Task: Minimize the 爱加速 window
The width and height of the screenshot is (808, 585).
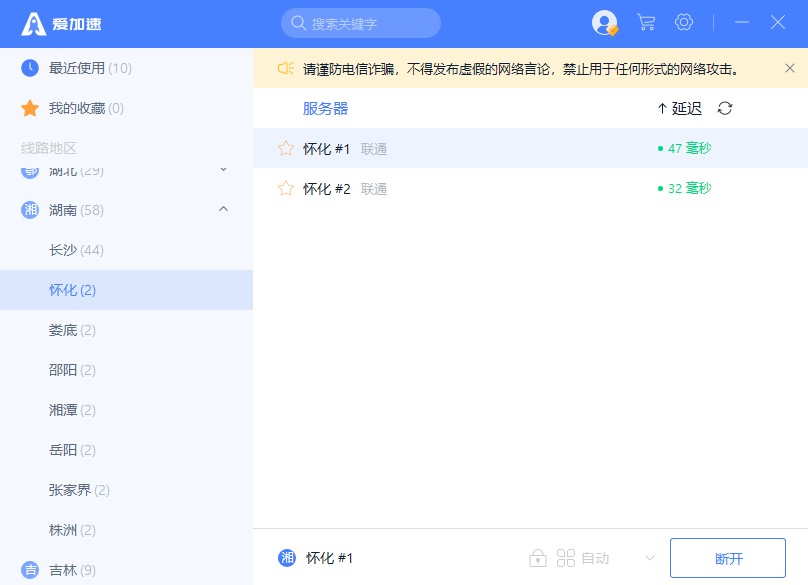Action: pos(742,22)
